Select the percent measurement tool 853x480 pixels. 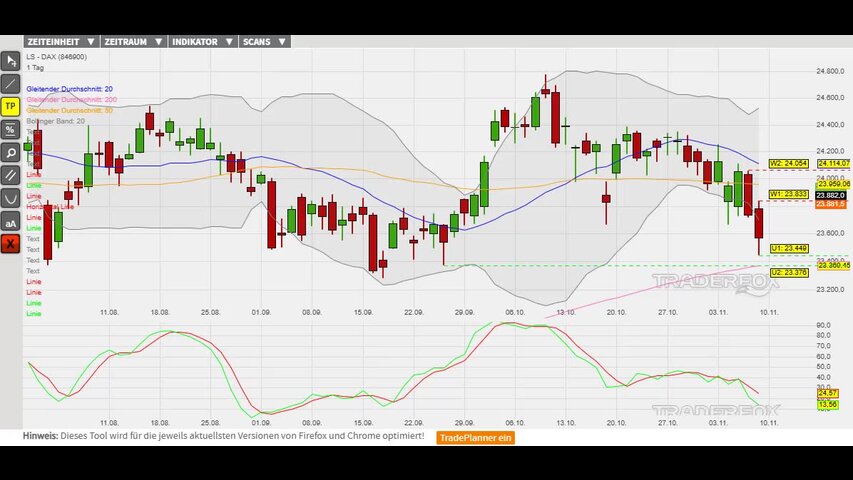11,130
